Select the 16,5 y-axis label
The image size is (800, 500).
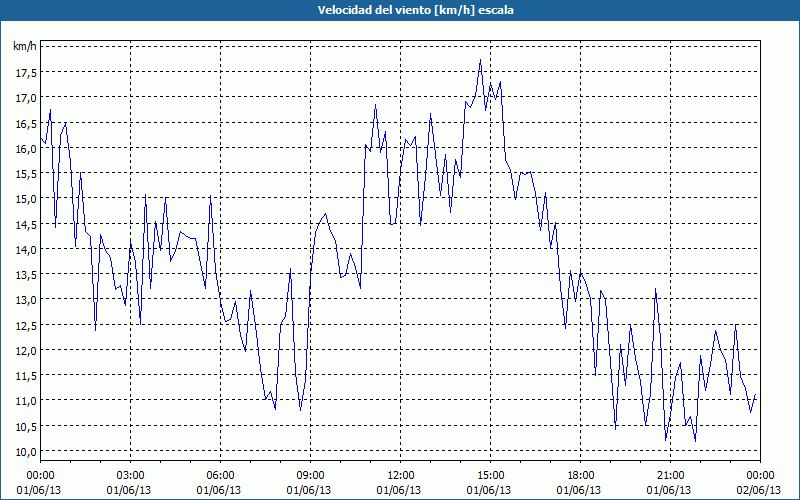click(x=26, y=123)
